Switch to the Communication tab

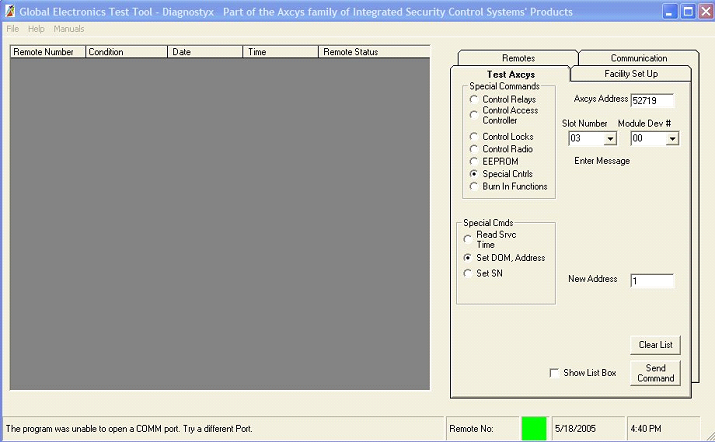coord(639,58)
